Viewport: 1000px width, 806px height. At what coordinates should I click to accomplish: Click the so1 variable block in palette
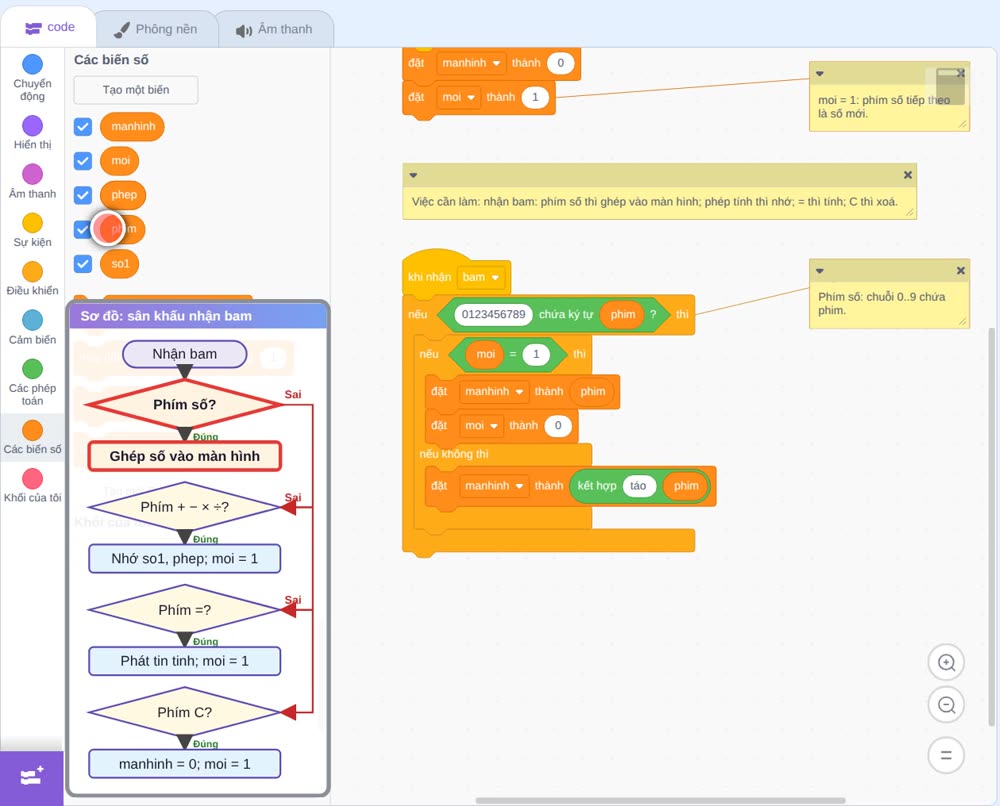(120, 263)
